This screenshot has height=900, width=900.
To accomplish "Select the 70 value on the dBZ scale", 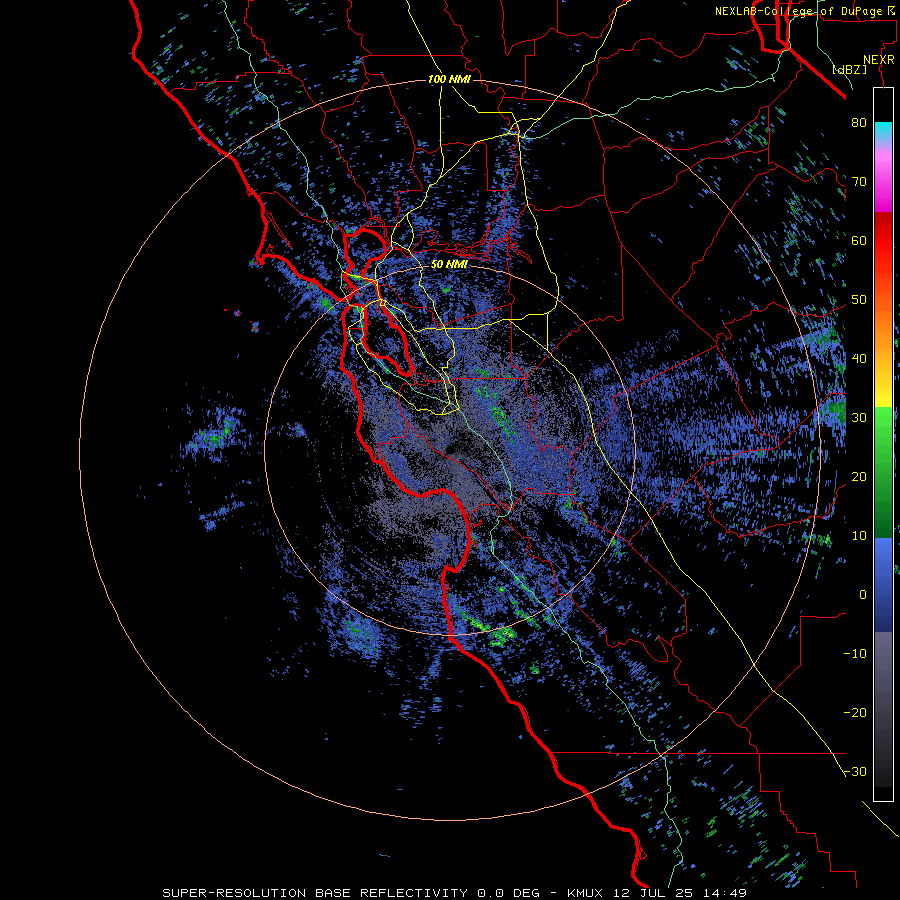I will pos(859,181).
